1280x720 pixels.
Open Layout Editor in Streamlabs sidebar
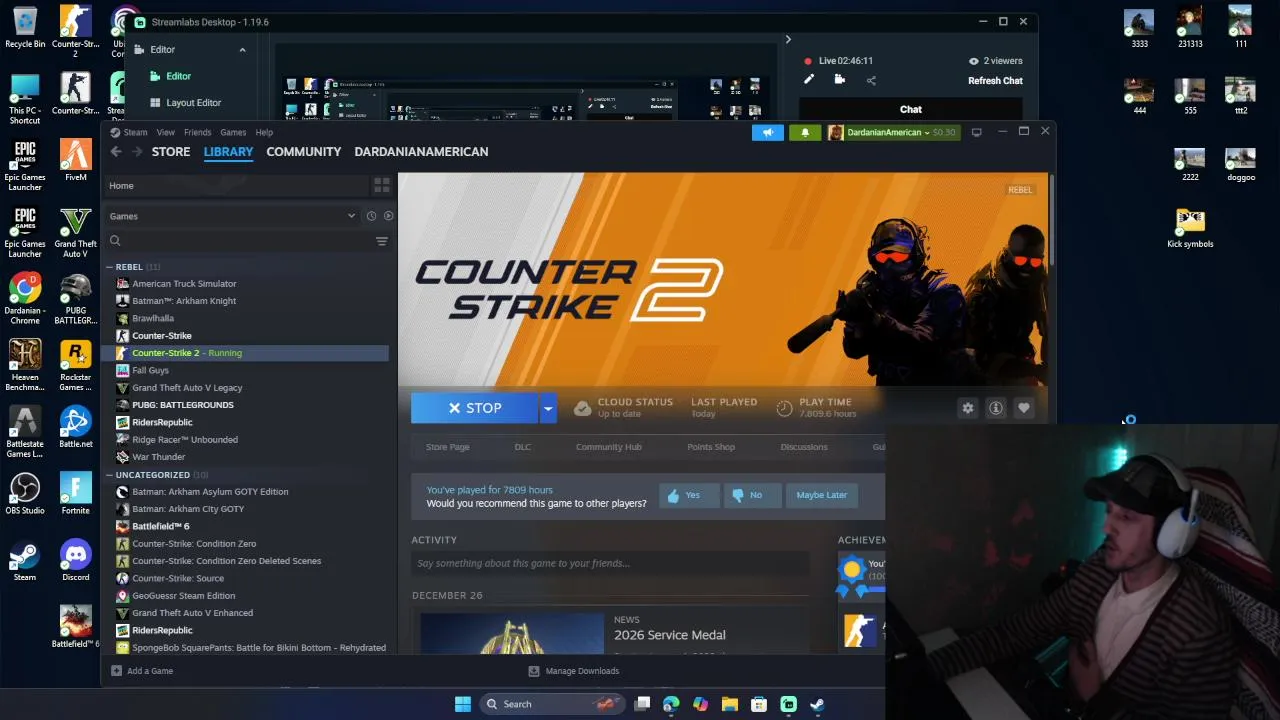click(193, 103)
